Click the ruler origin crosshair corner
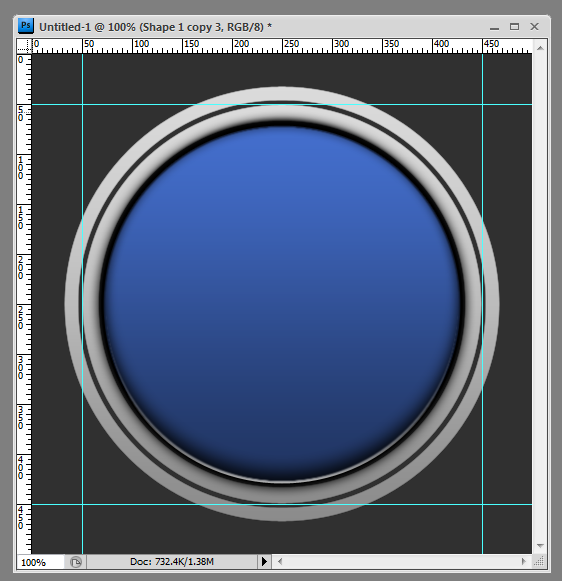This screenshot has height=581, width=562. pyautogui.click(x=24, y=46)
